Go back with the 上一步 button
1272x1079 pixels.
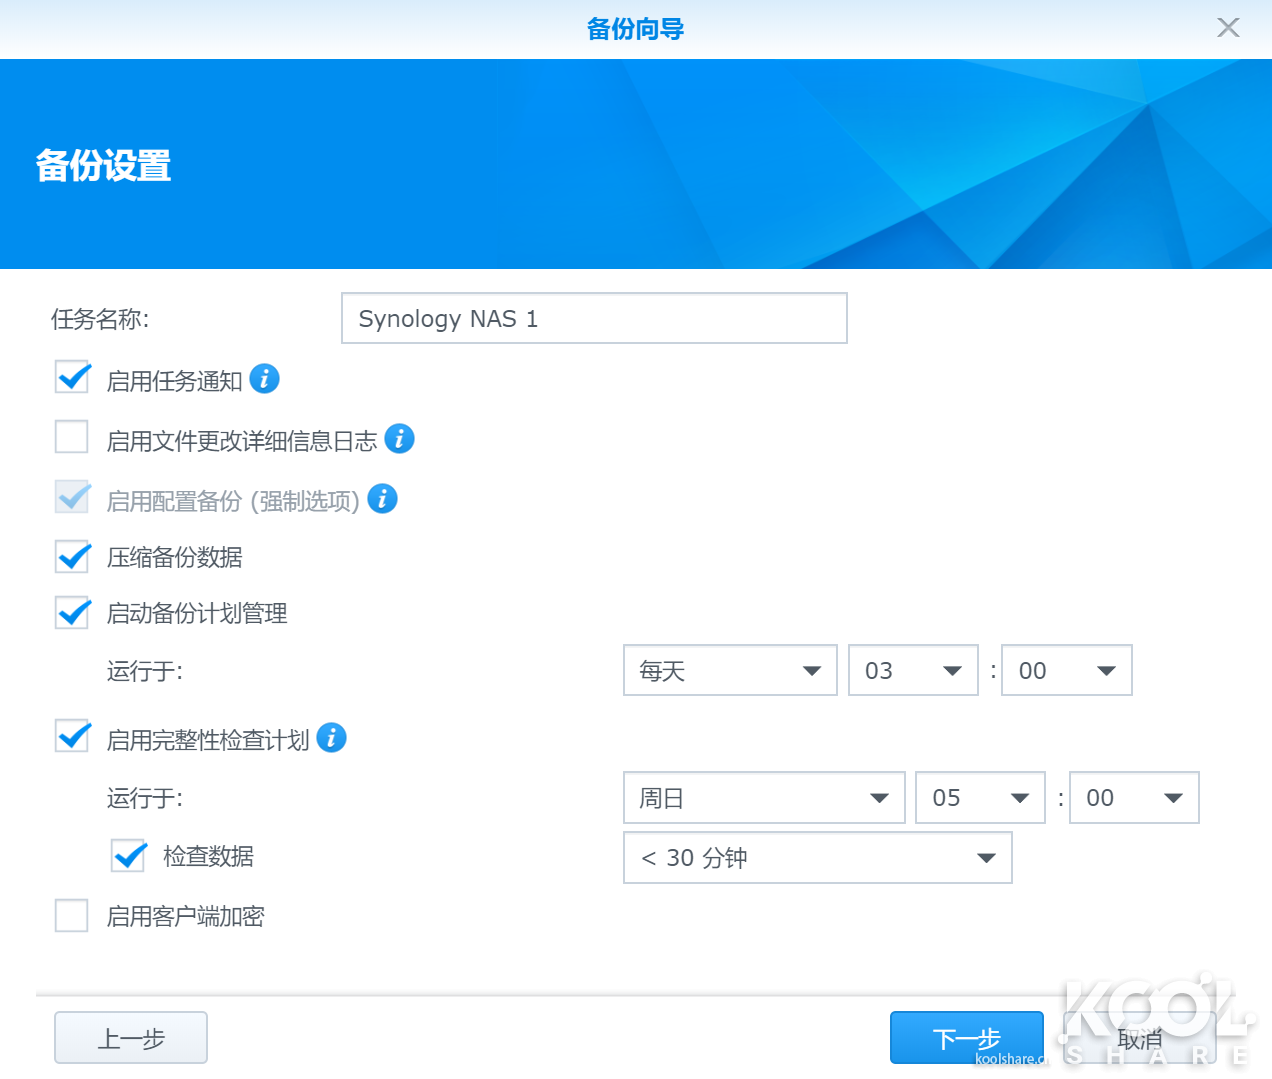[131, 1038]
